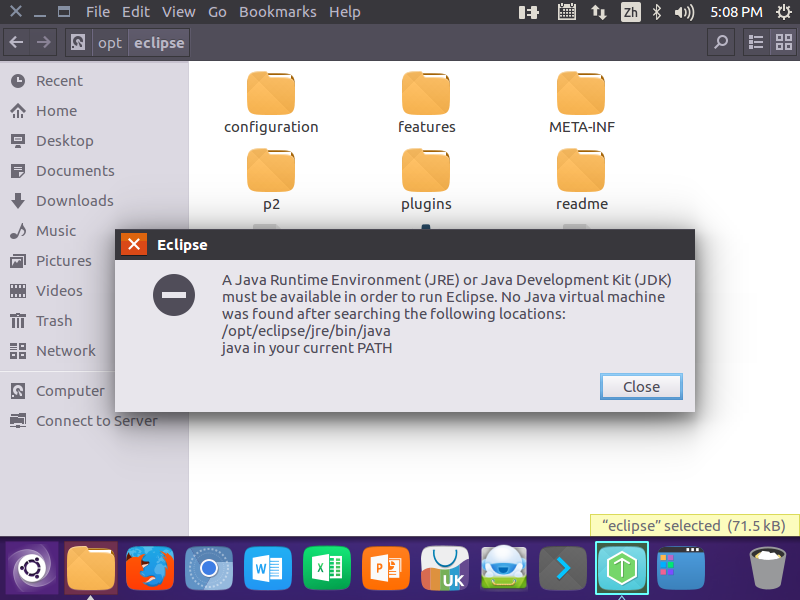
Task: Open Desktop in sidebar
Action: pos(94,141)
